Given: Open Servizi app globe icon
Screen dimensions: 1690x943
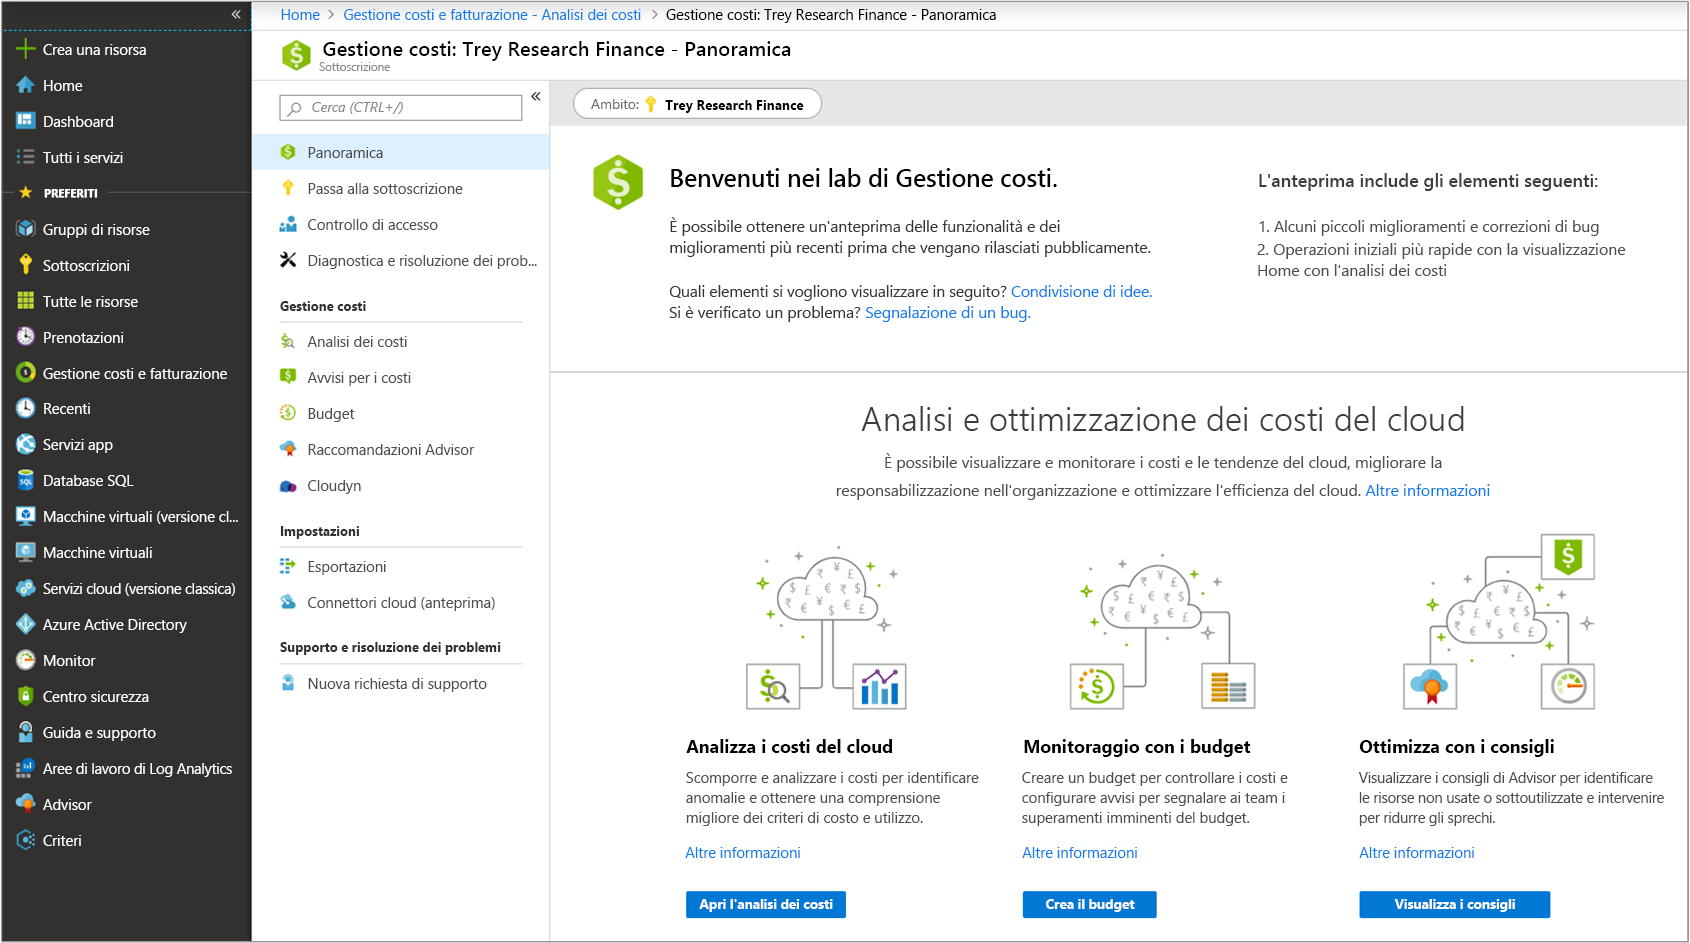Looking at the screenshot, I should click(25, 444).
